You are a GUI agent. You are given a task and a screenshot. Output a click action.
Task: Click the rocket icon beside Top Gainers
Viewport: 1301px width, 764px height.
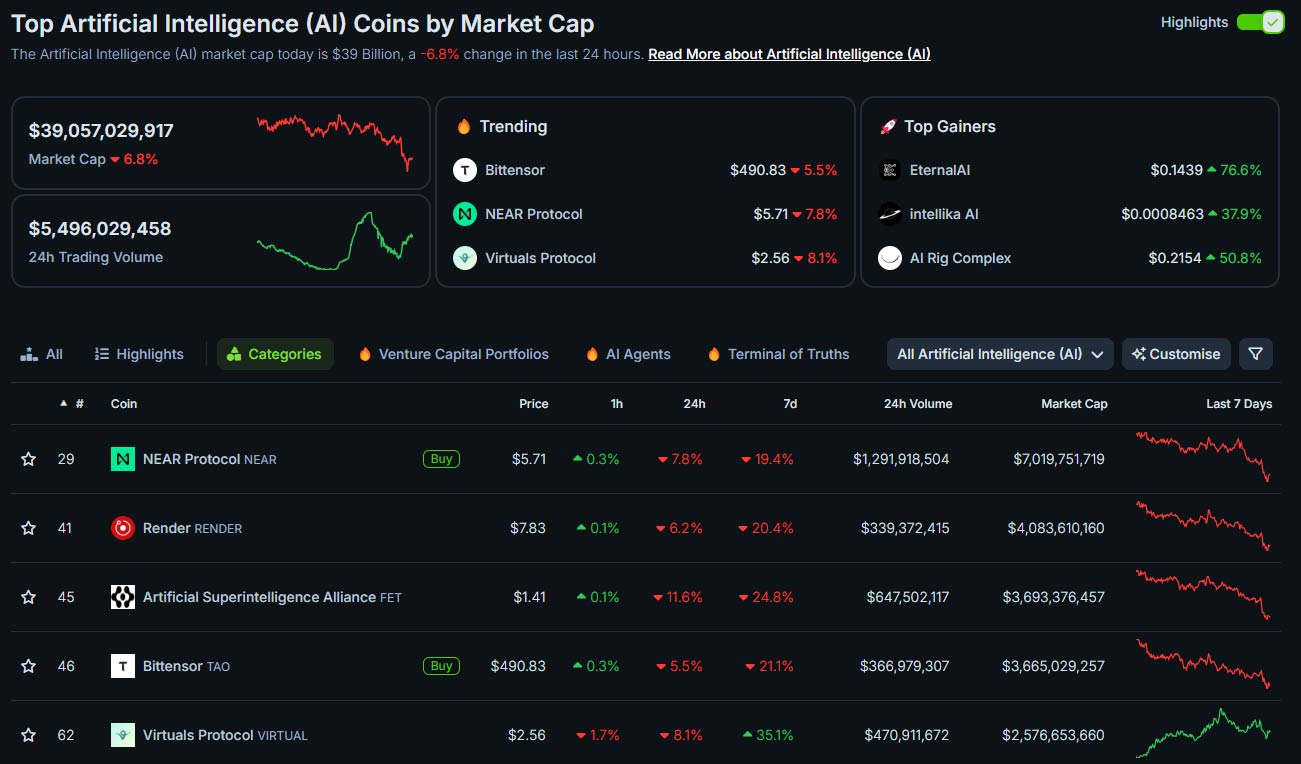click(x=888, y=126)
